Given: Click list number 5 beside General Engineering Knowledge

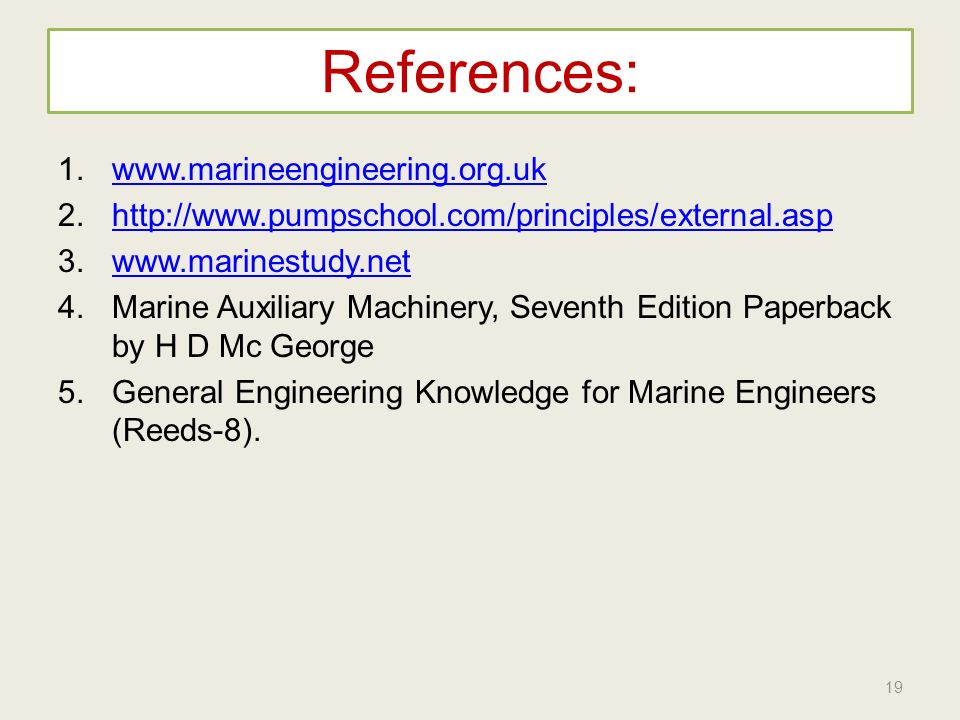Looking at the screenshot, I should (x=71, y=392).
